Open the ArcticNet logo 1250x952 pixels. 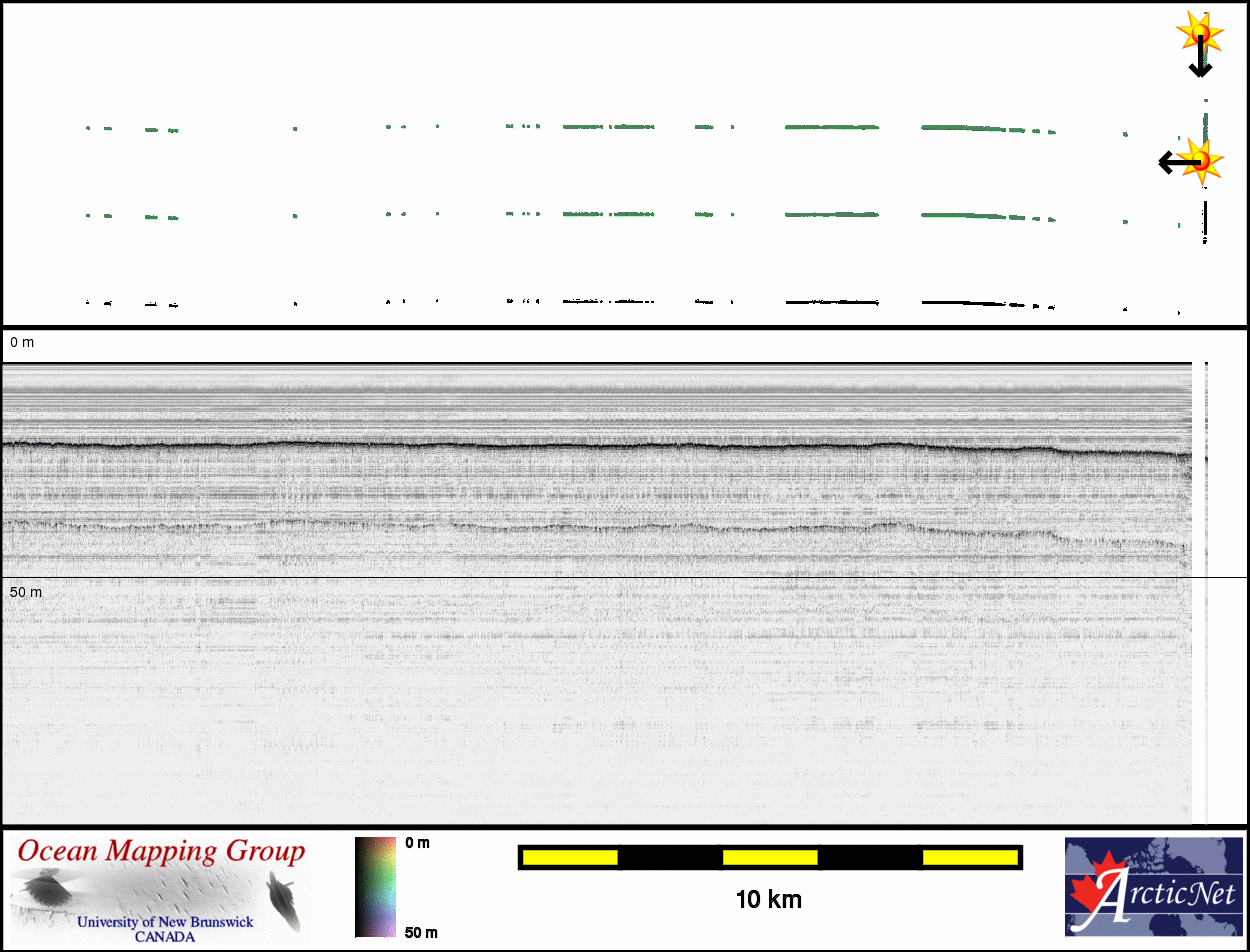[x=1153, y=887]
